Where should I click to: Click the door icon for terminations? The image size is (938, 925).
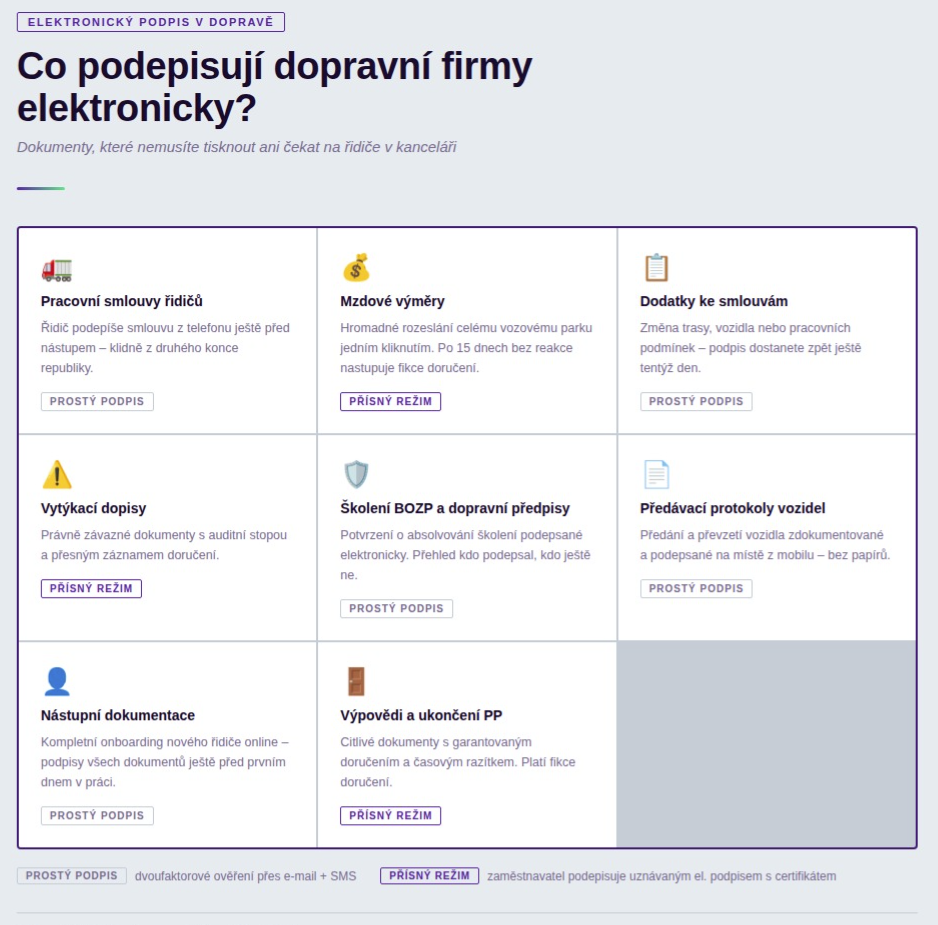coord(356,682)
